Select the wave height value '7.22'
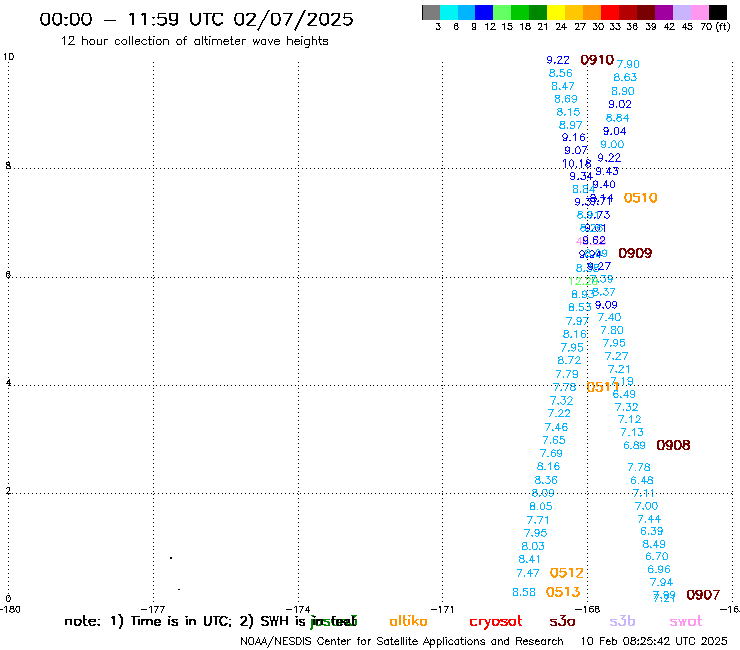Screen dimensions: 740x650 (559, 414)
